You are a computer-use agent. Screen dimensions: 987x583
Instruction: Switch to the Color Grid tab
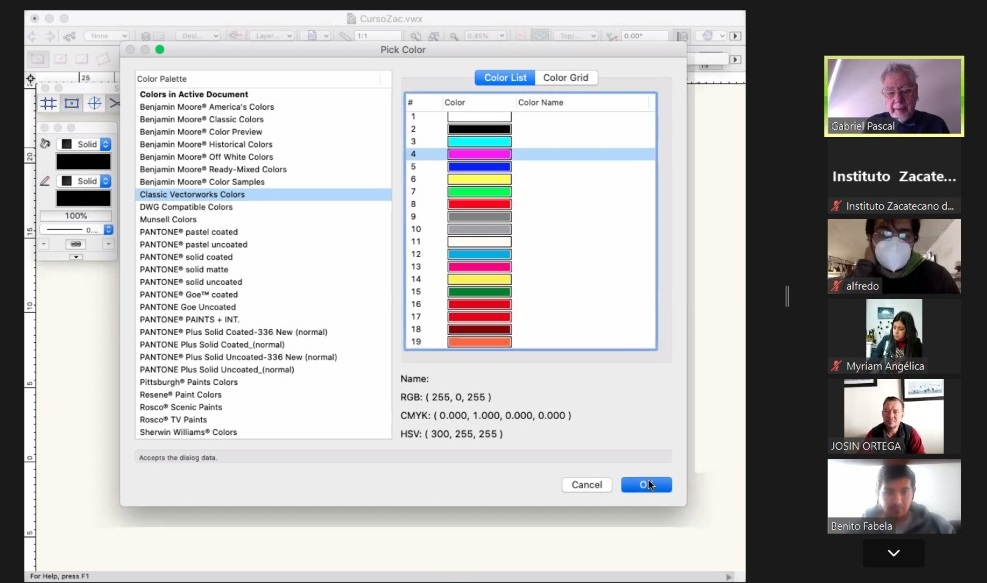tap(566, 77)
